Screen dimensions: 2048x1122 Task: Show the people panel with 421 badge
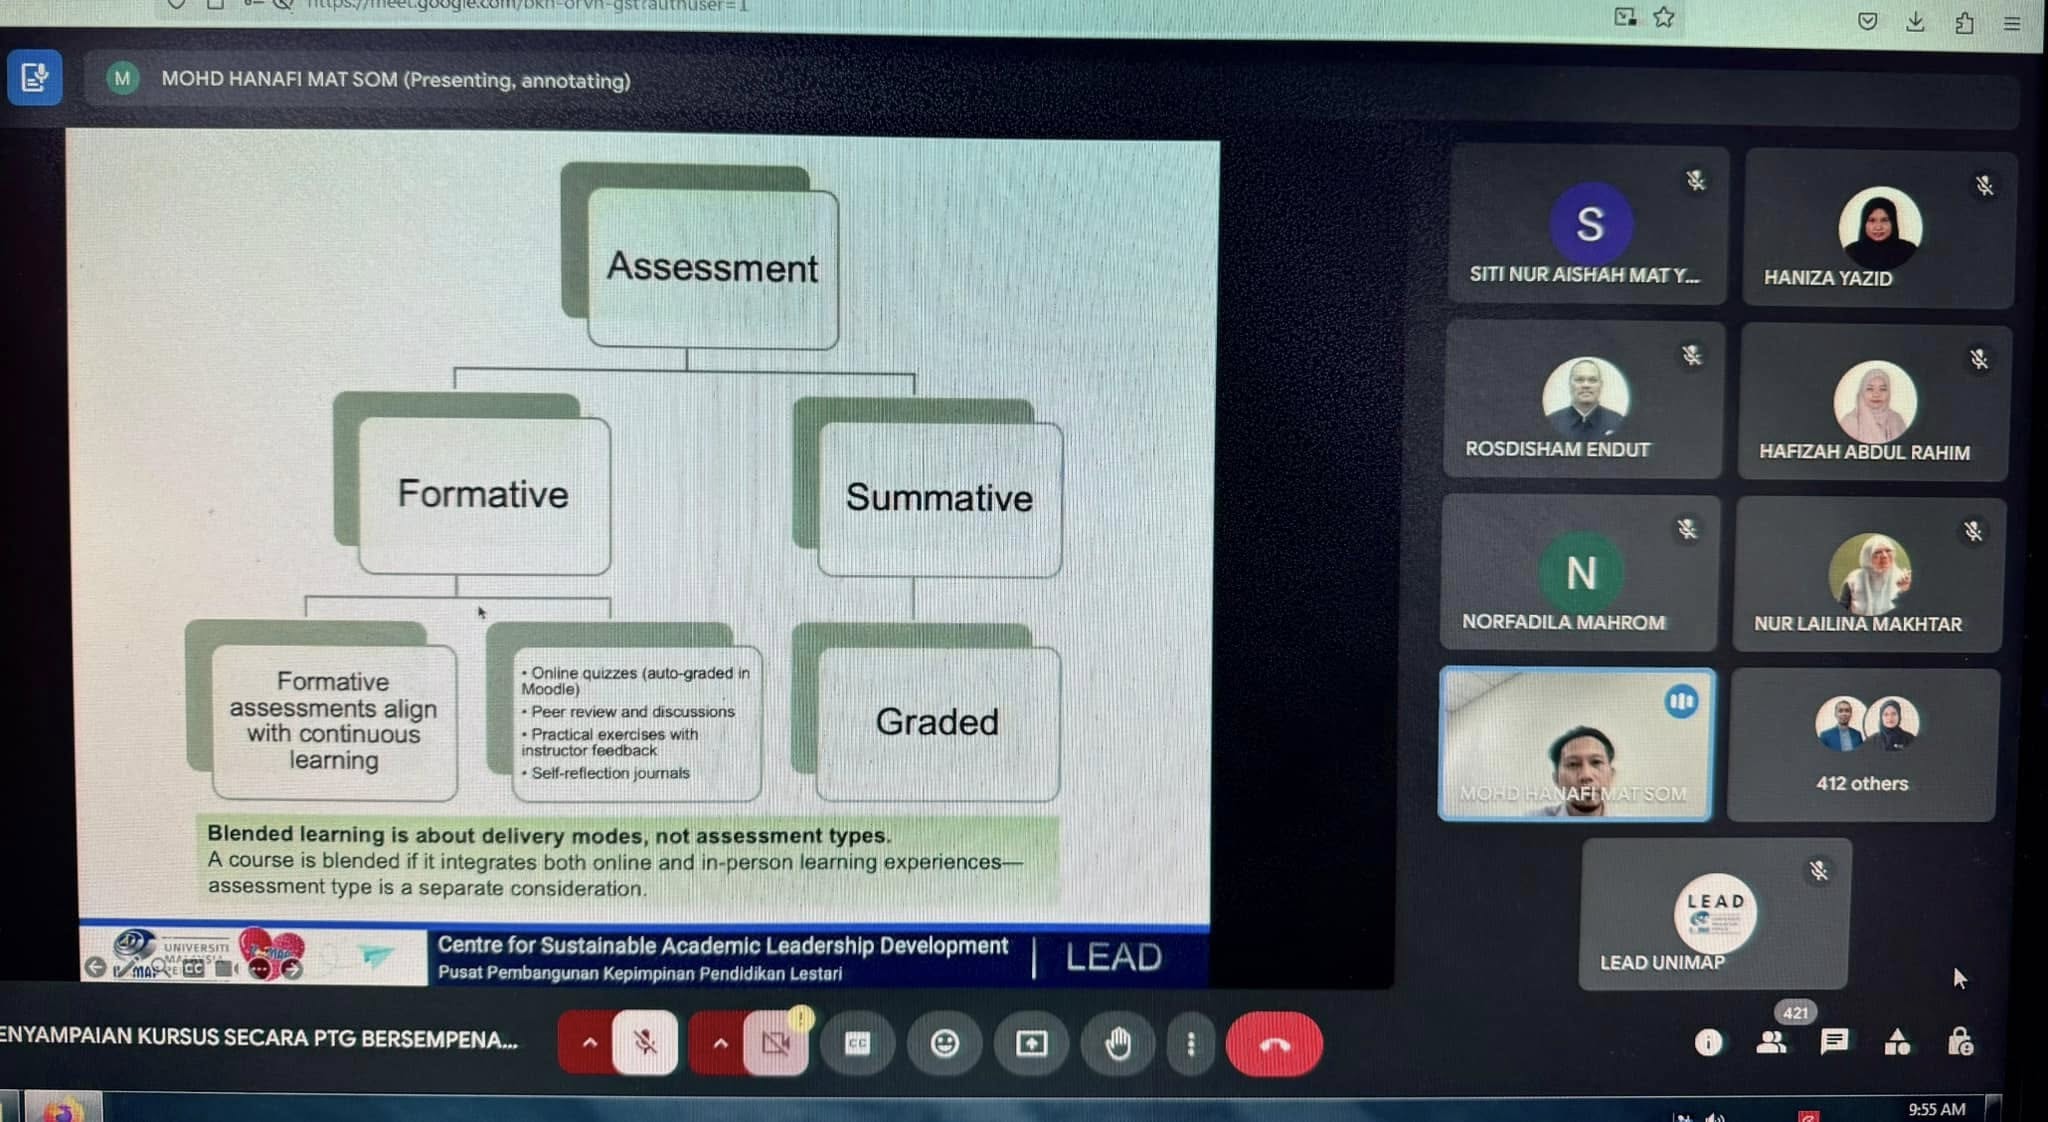(x=1771, y=1042)
